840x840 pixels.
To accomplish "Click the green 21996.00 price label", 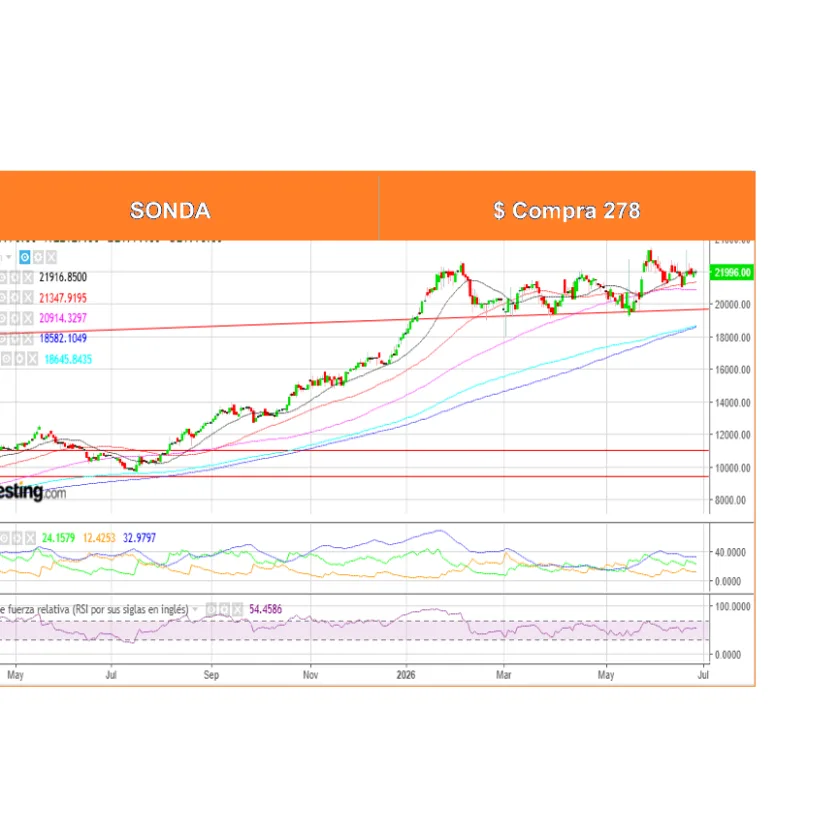I will point(732,273).
